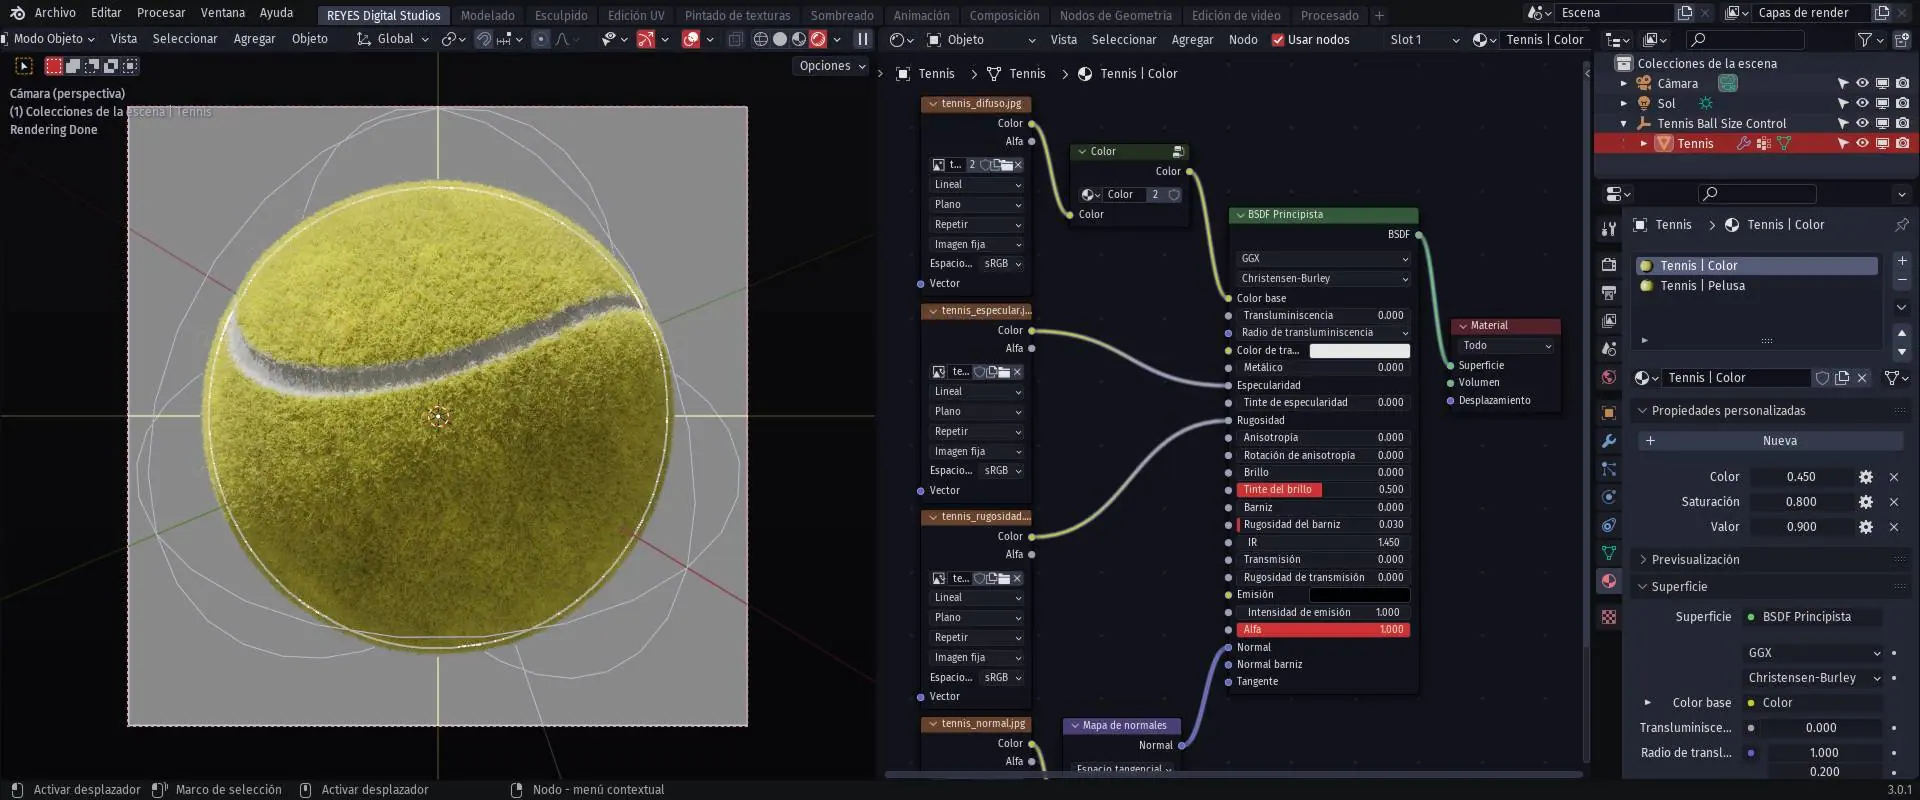Viewport: 1920px width, 800px height.
Task: Click the Color de transluminiscencia white swatch
Action: [x=1359, y=351]
